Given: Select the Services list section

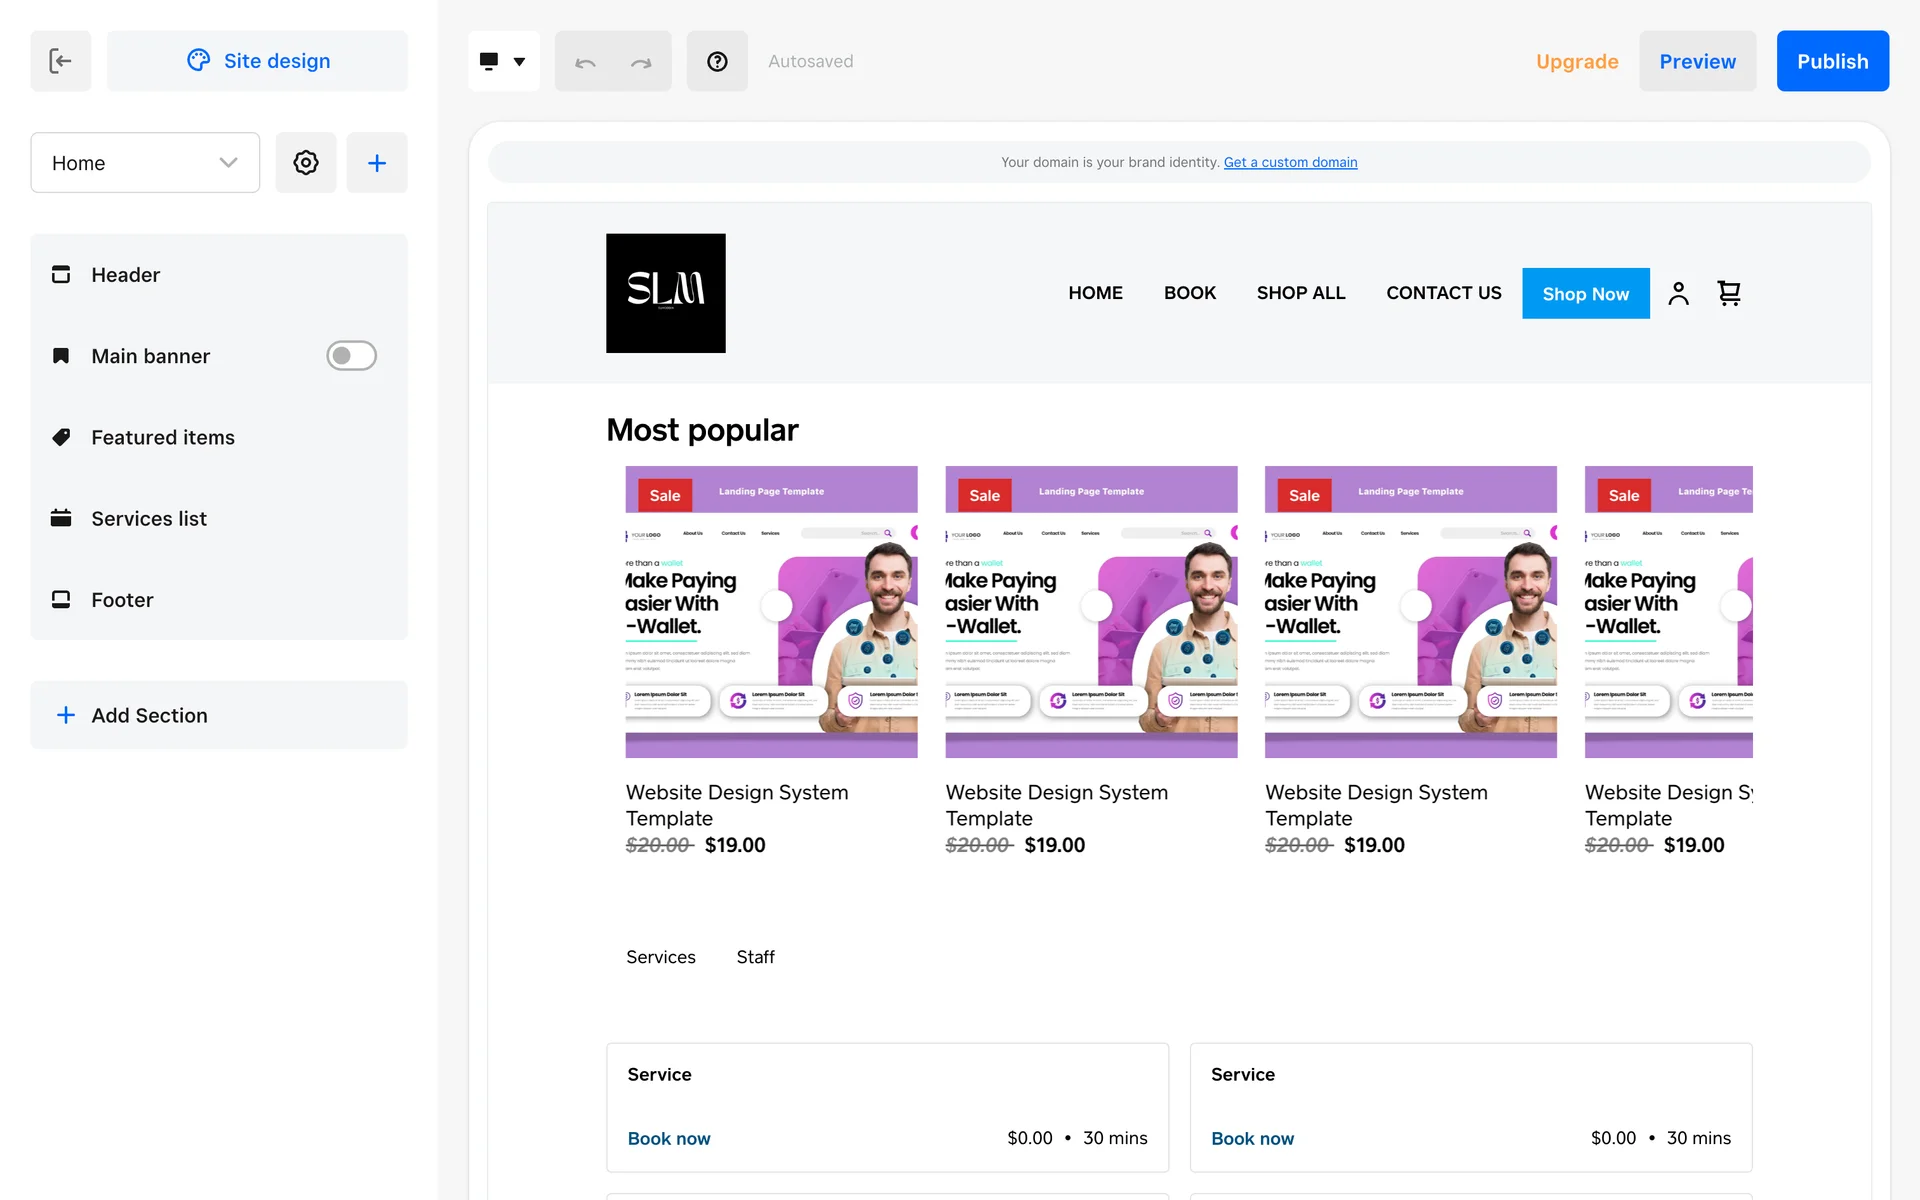Looking at the screenshot, I should (149, 518).
